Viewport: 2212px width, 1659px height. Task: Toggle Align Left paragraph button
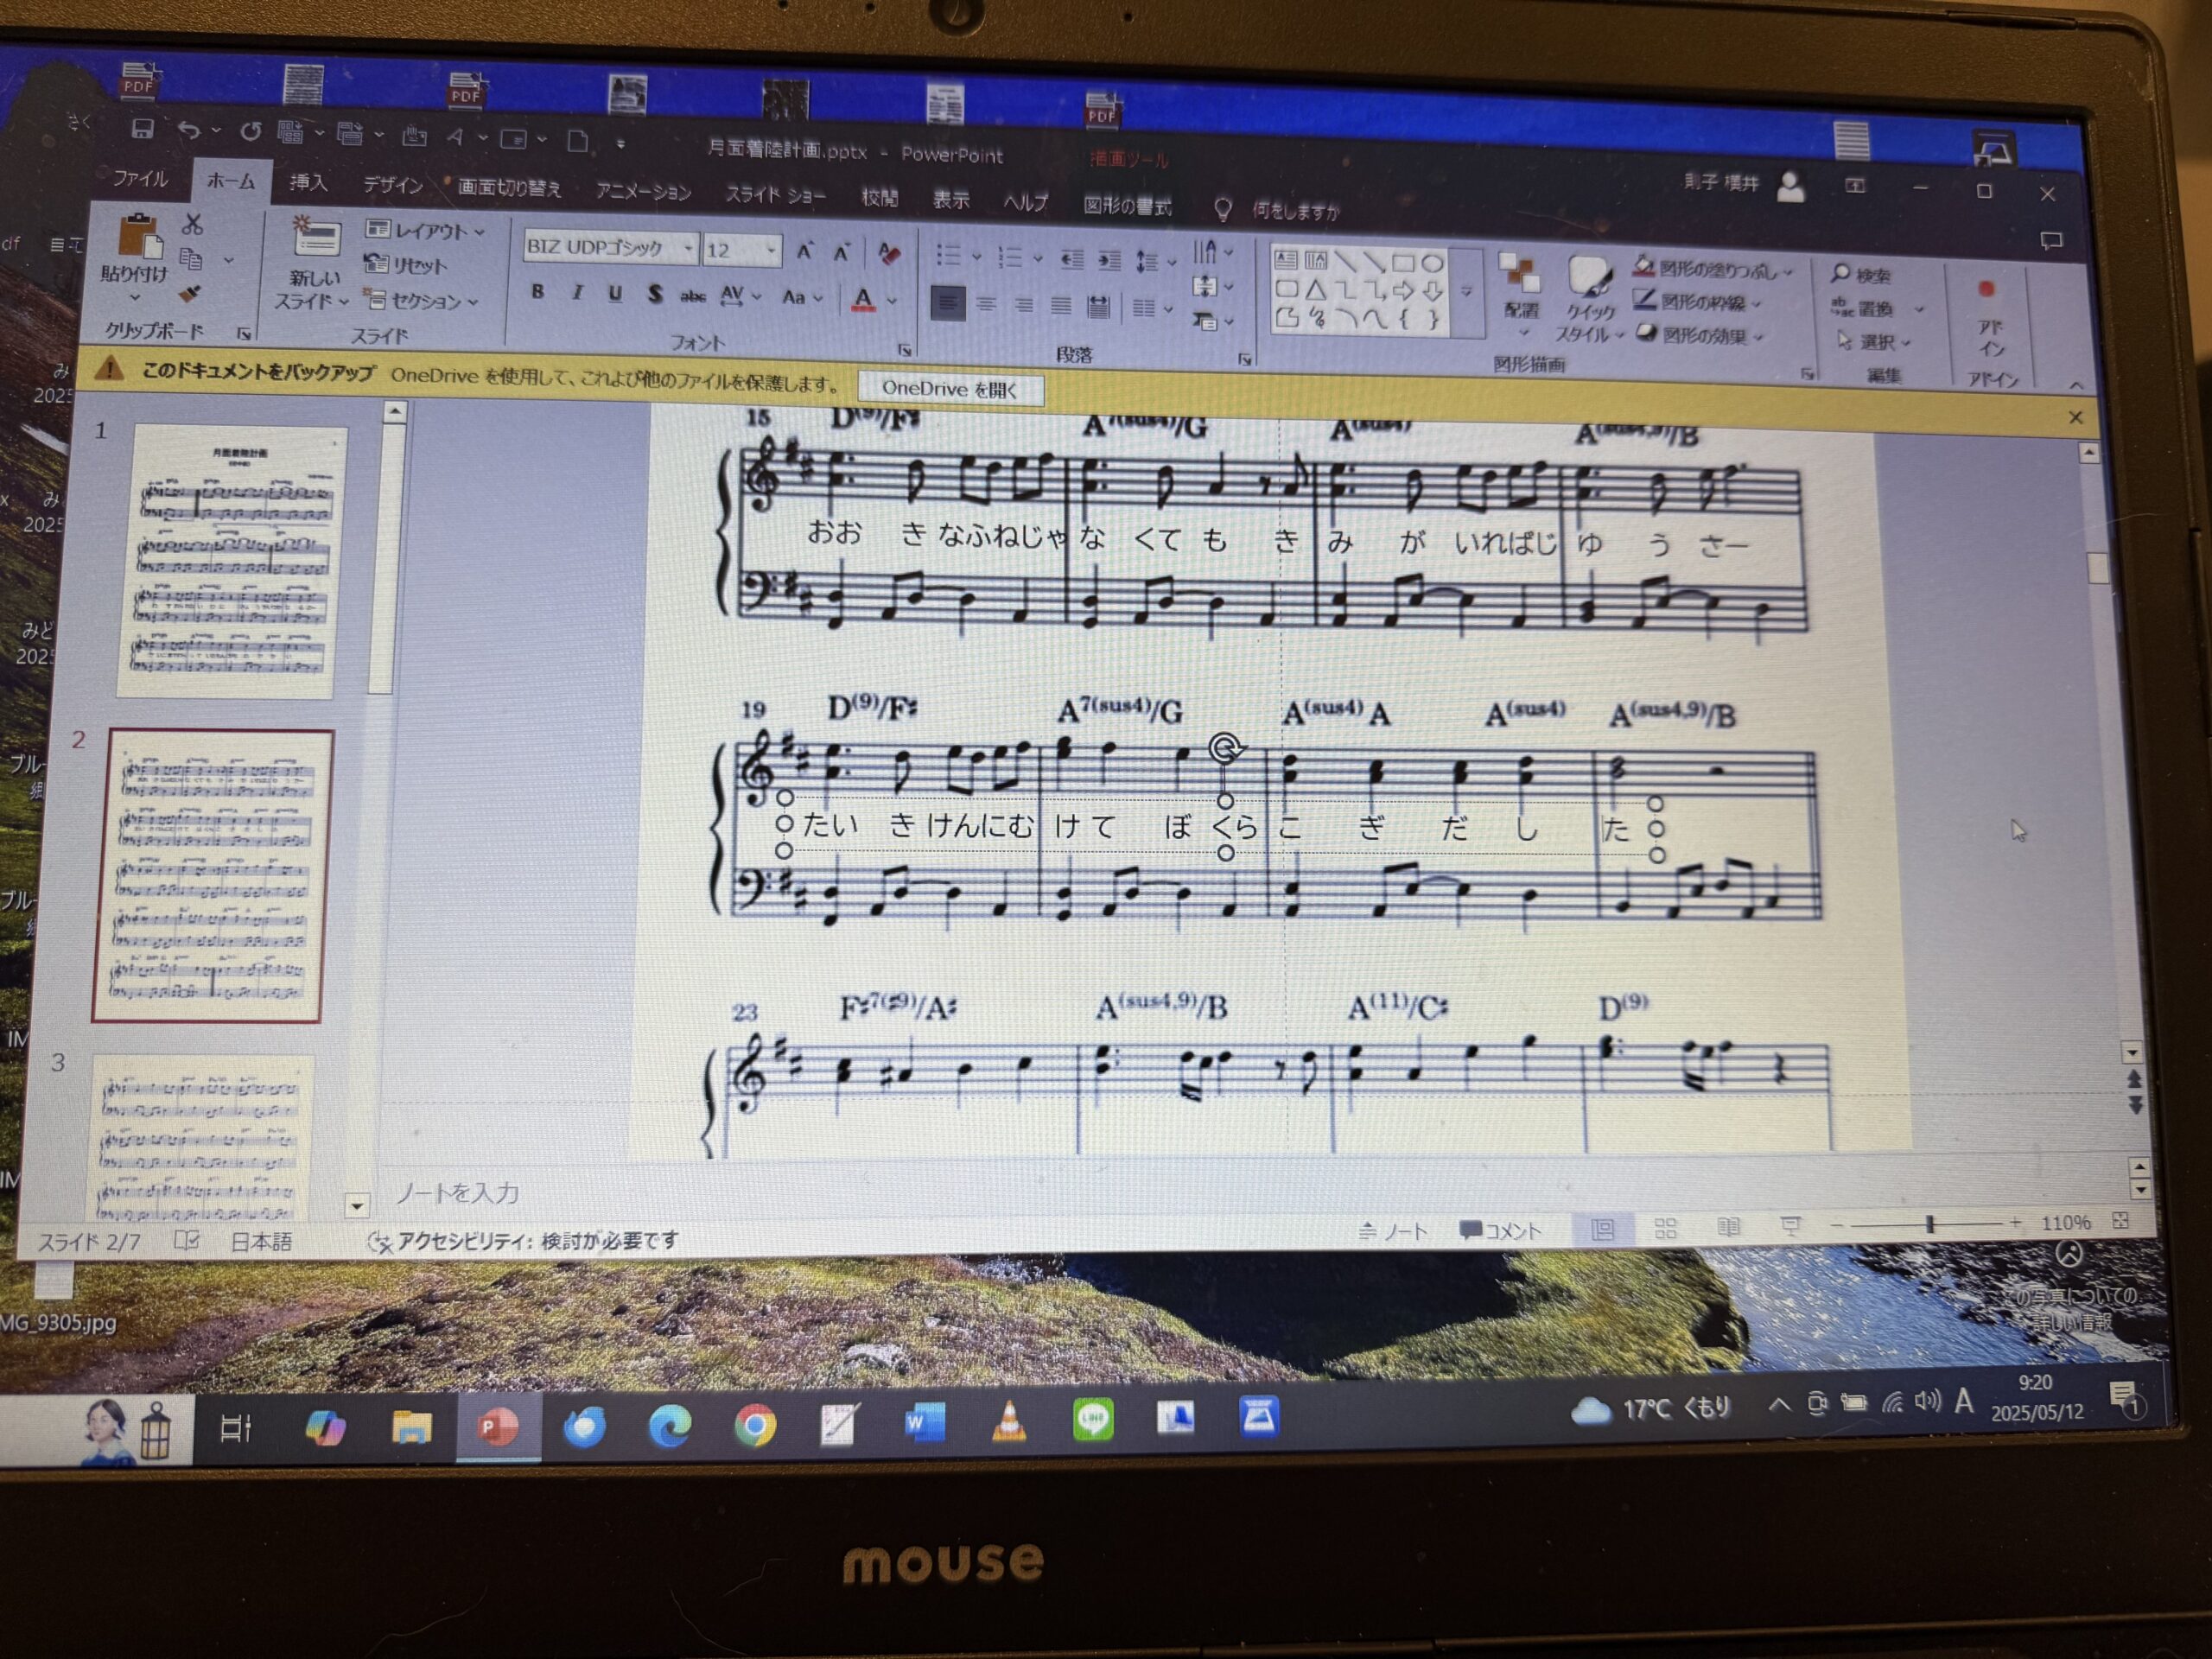(x=947, y=303)
